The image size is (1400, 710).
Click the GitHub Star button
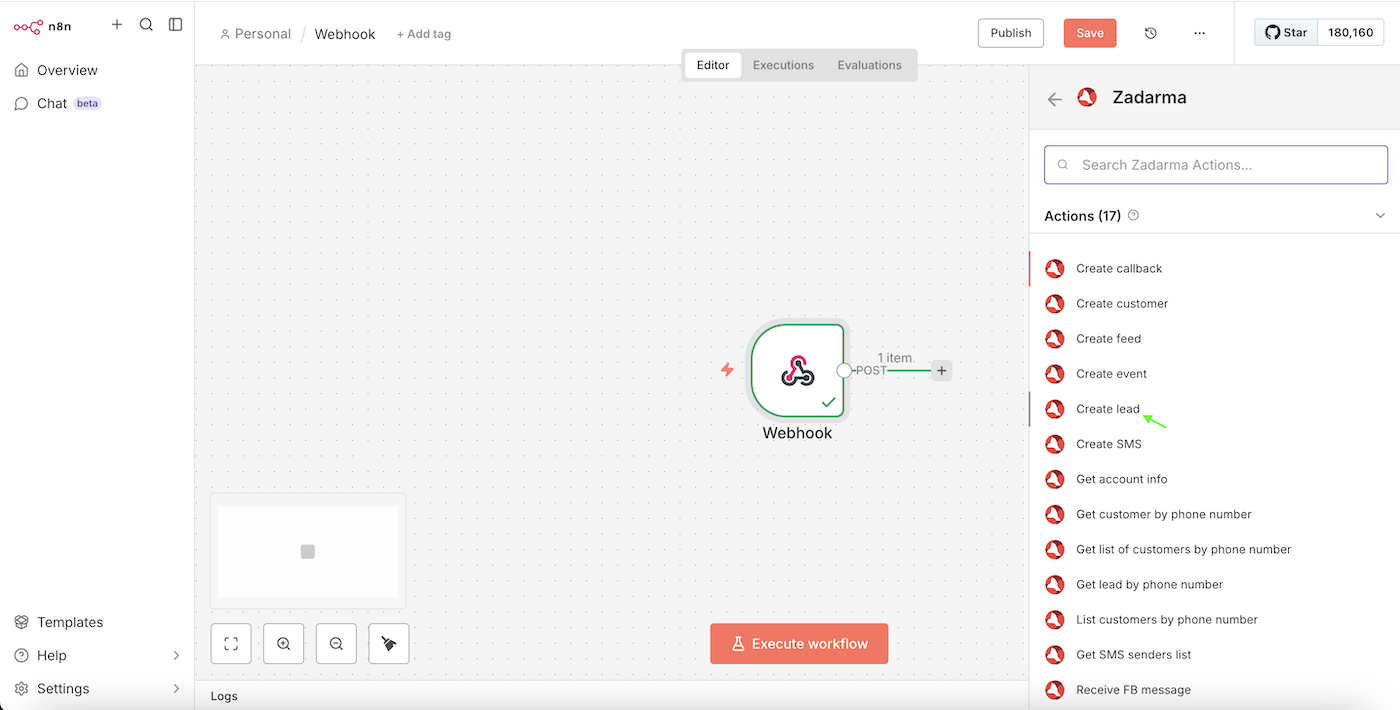click(x=1286, y=32)
